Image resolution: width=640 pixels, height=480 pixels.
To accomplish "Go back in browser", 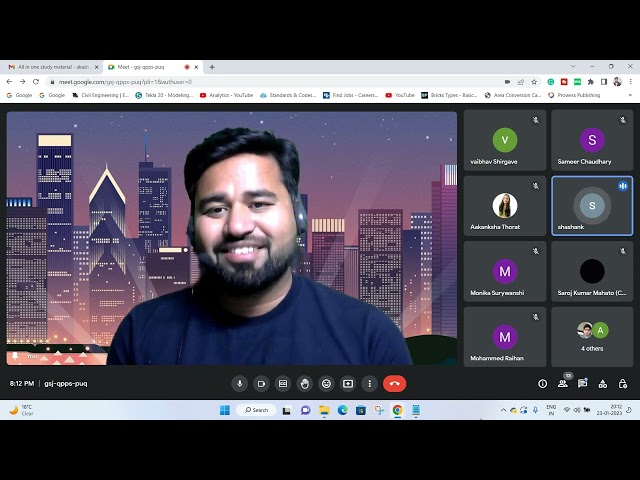I will coord(9,82).
